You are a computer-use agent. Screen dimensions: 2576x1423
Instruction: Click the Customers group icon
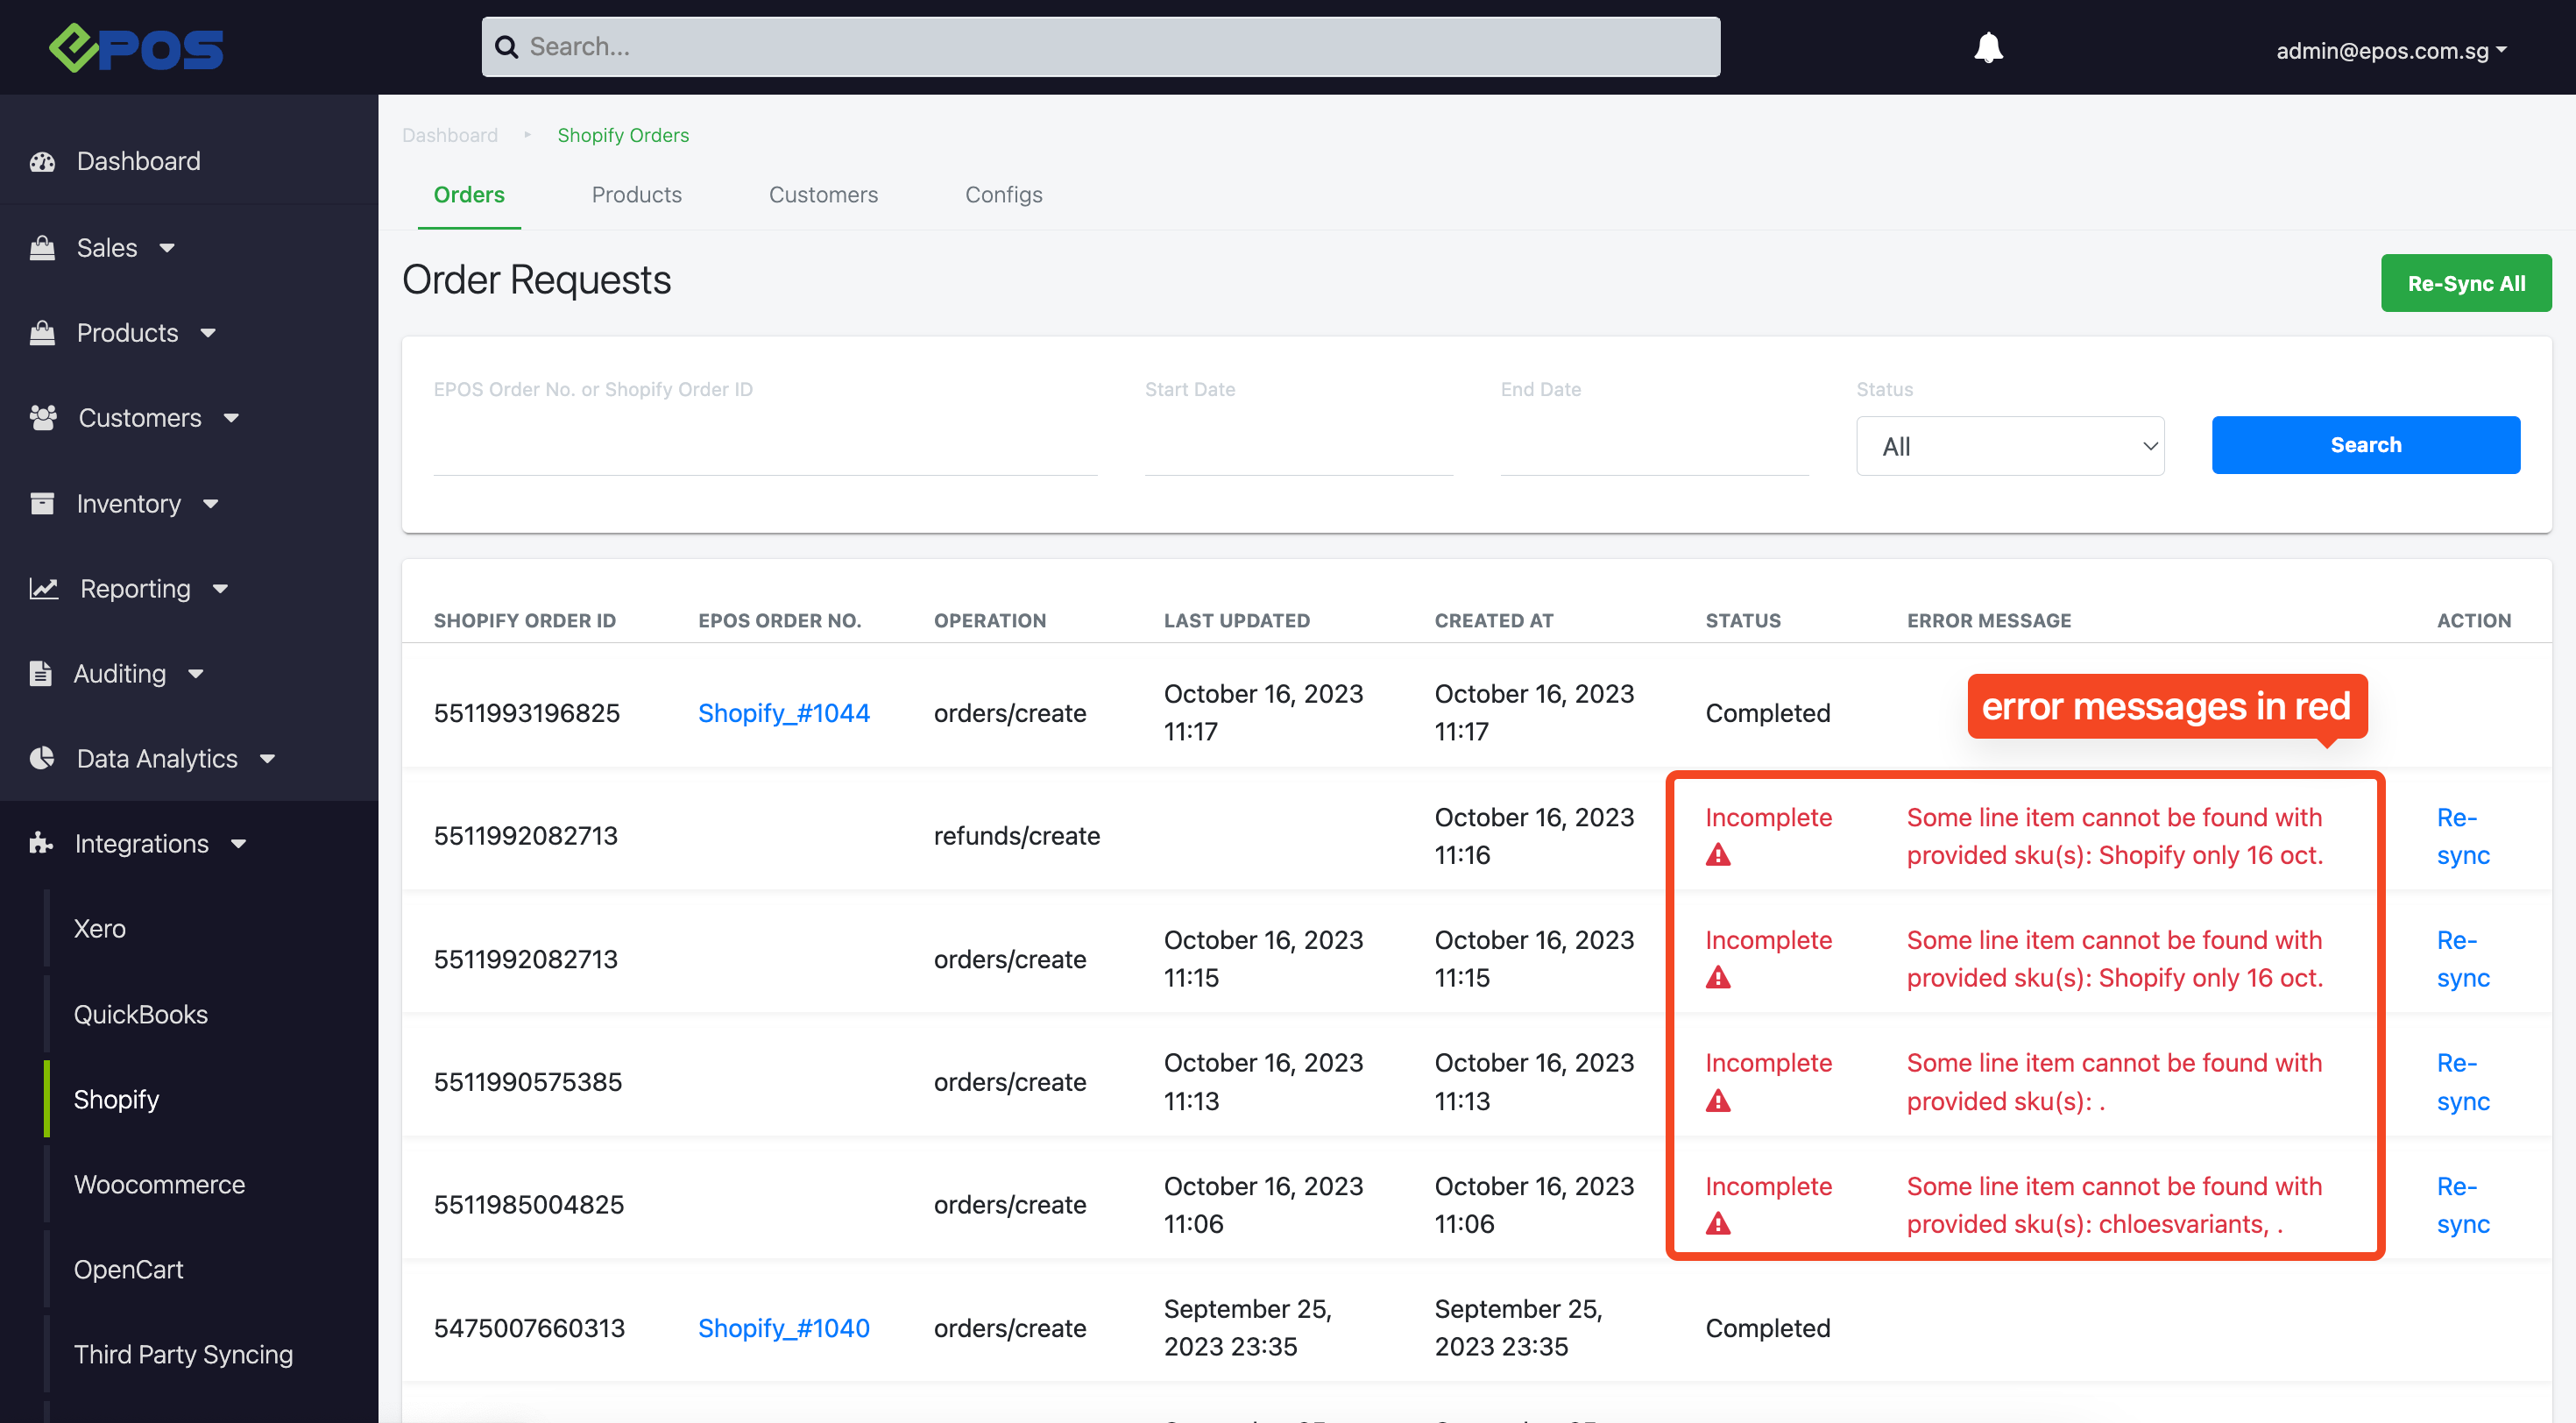click(x=43, y=417)
